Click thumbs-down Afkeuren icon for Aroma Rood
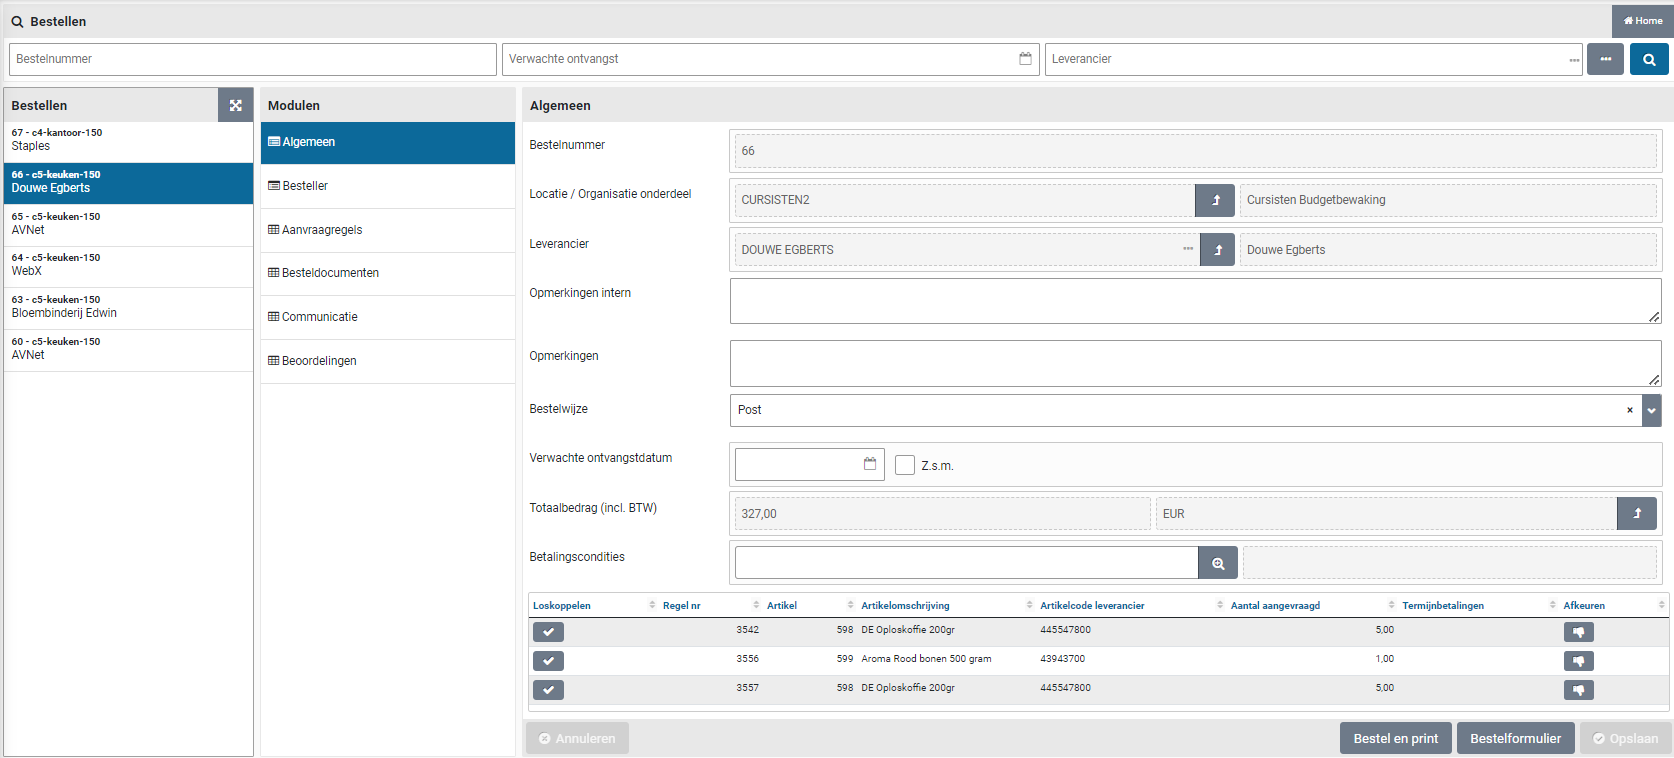This screenshot has width=1674, height=758. [1578, 661]
